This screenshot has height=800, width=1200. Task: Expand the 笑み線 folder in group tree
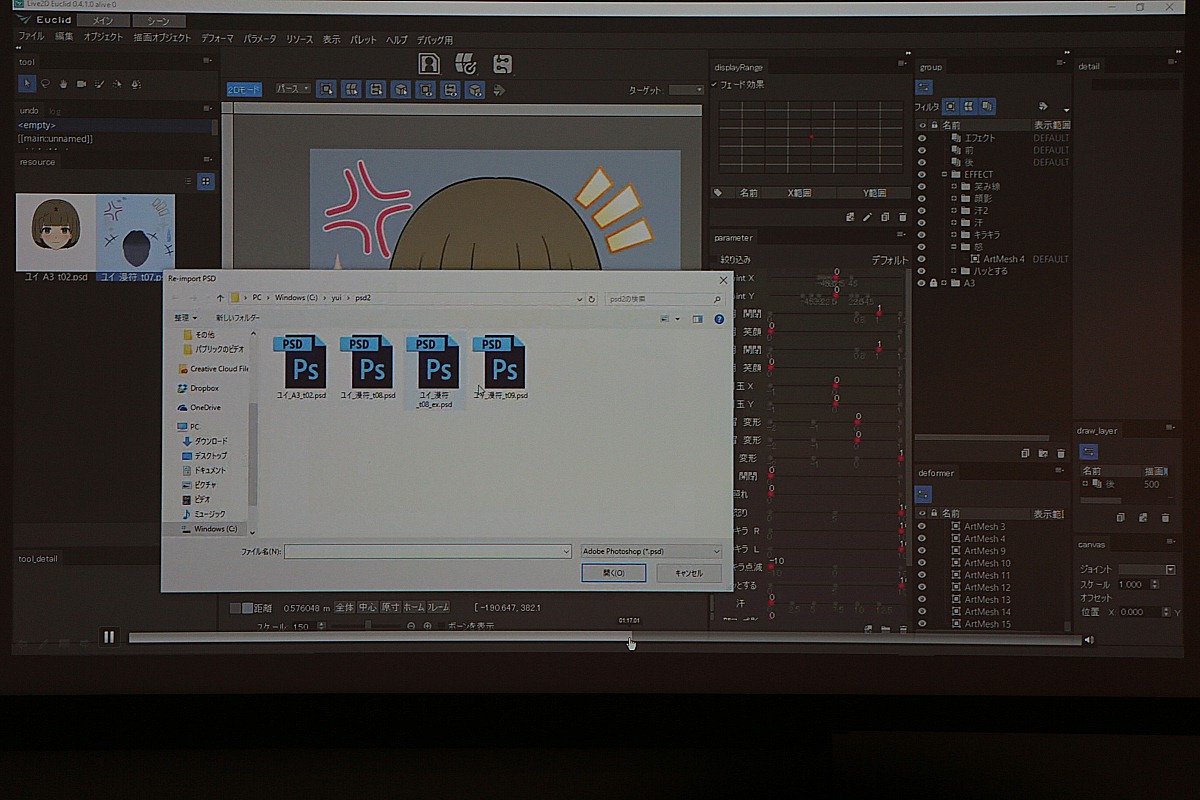[x=954, y=187]
